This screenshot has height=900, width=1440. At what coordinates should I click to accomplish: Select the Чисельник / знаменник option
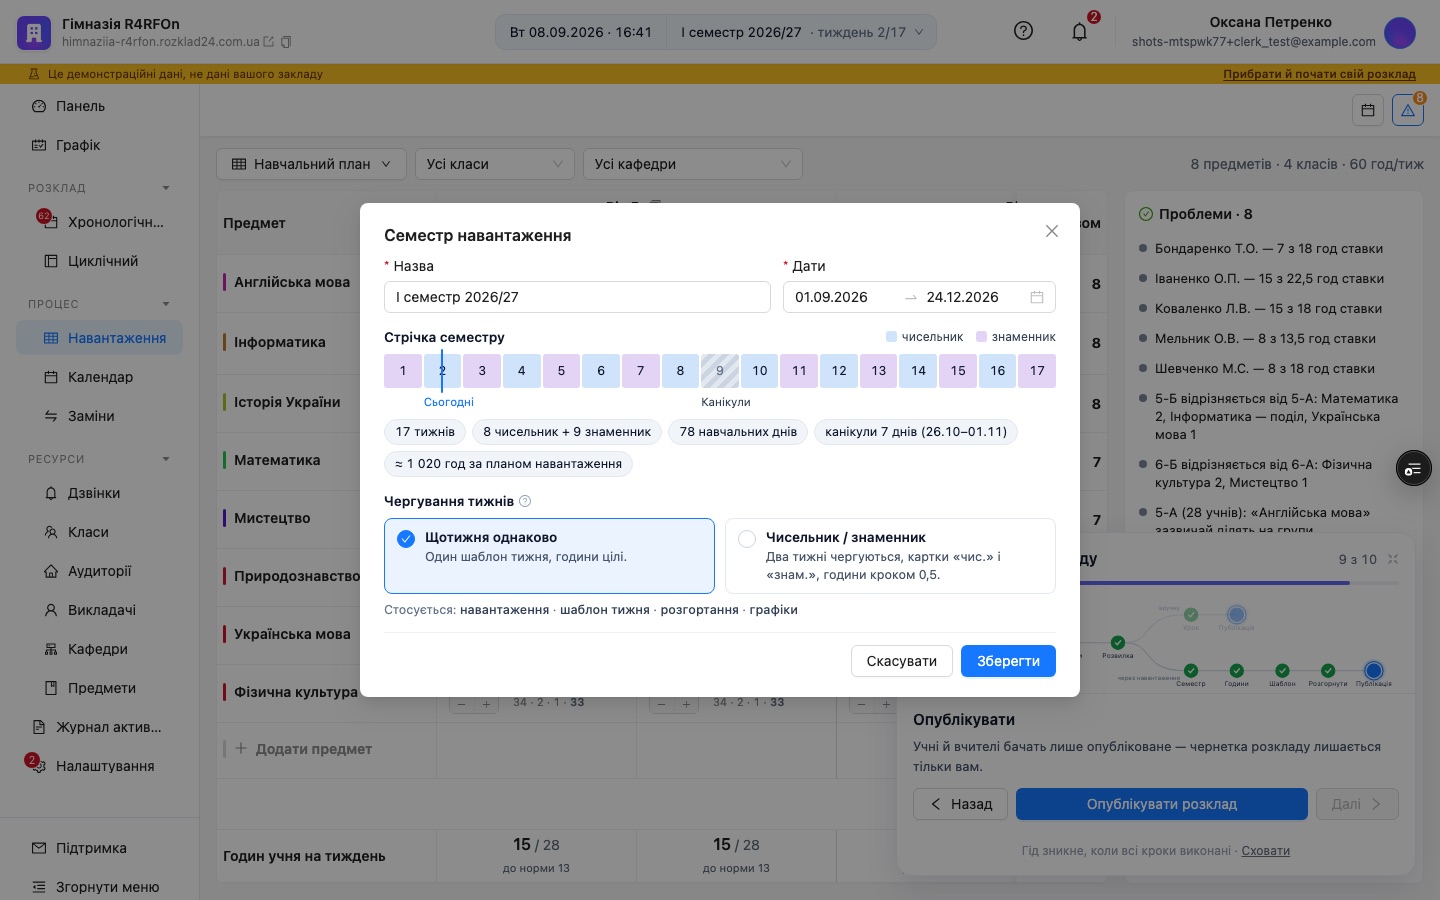click(890, 556)
